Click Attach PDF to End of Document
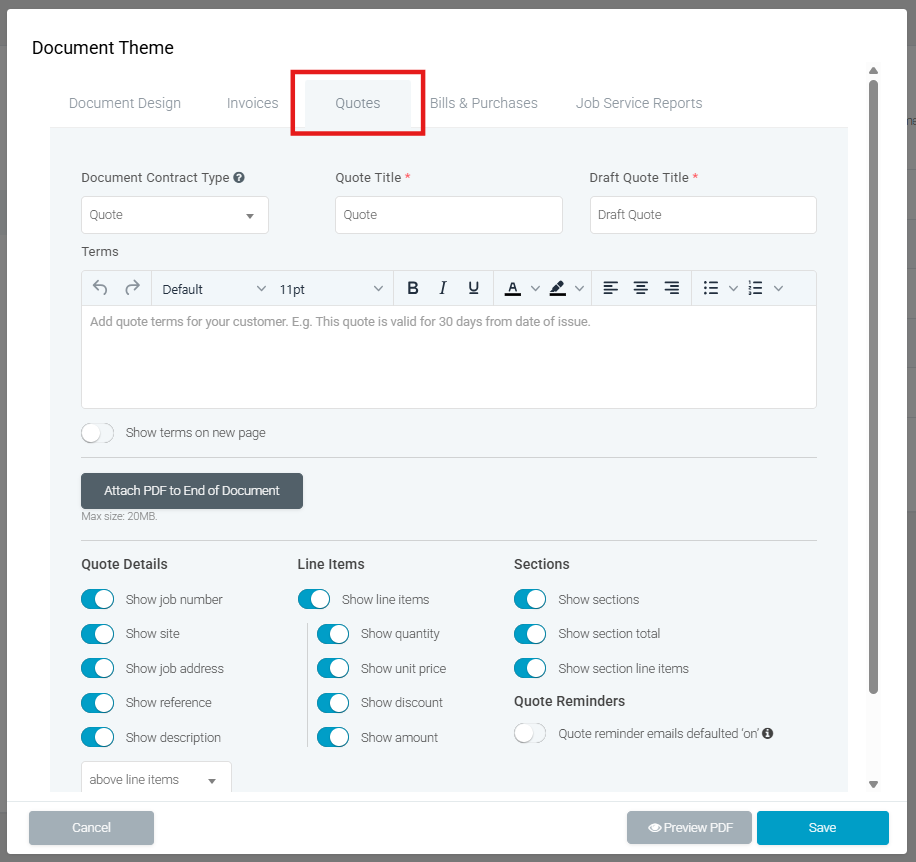 [192, 491]
